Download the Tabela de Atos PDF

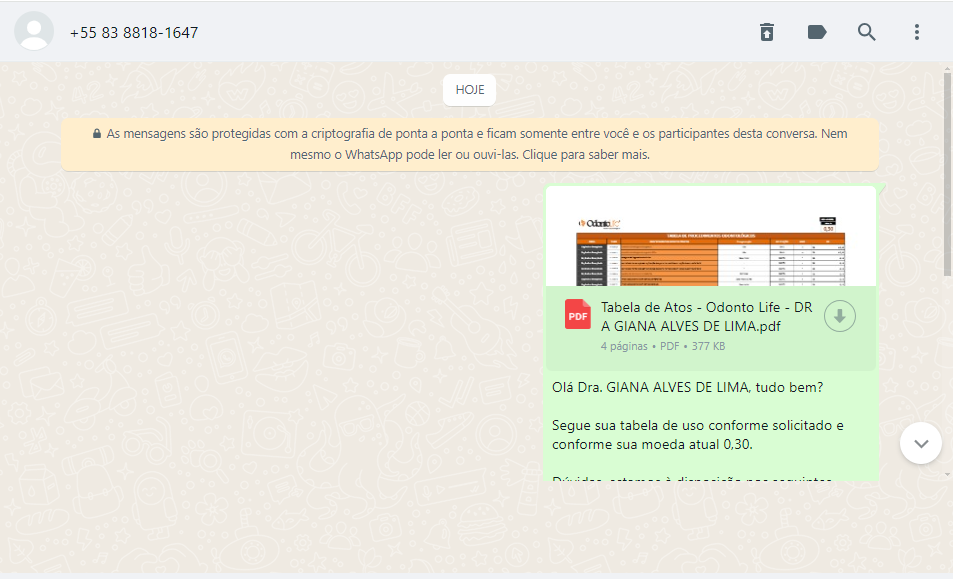click(839, 316)
